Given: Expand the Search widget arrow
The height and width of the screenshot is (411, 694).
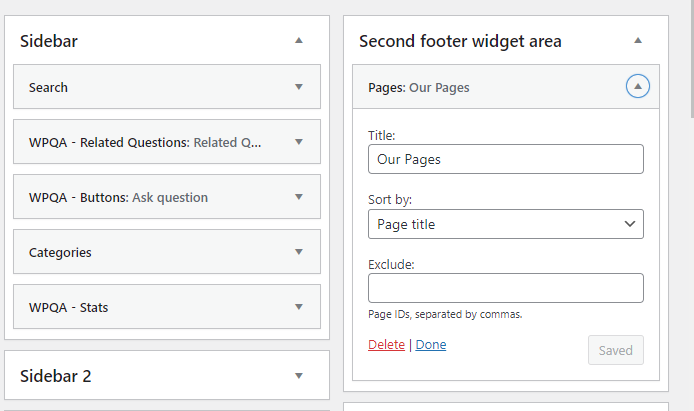Looking at the screenshot, I should click(x=298, y=87).
